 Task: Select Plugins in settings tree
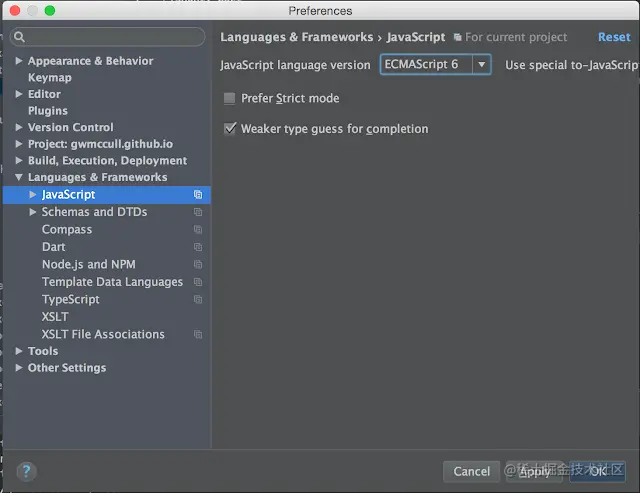[48, 111]
